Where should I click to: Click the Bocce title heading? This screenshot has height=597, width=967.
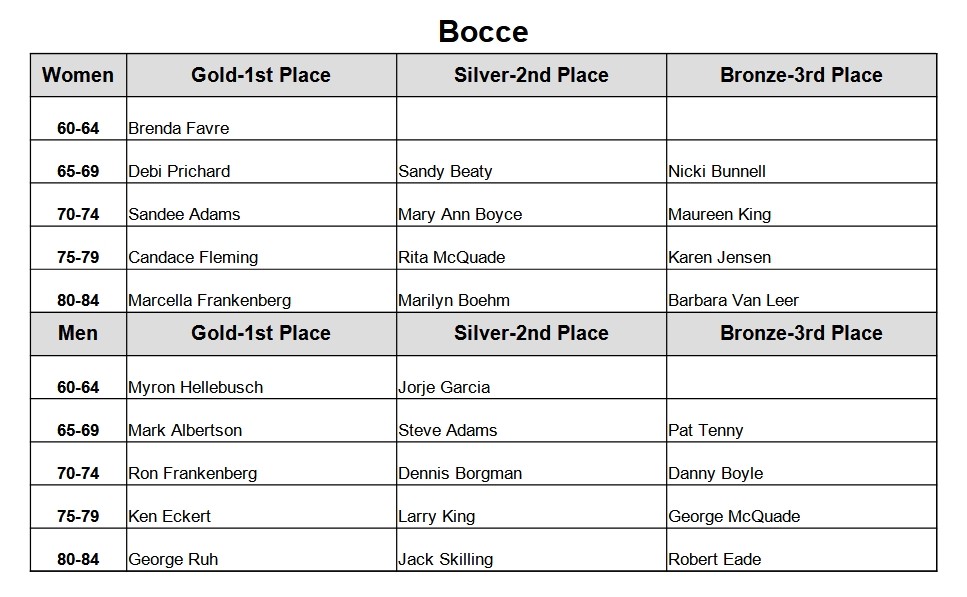click(x=483, y=31)
